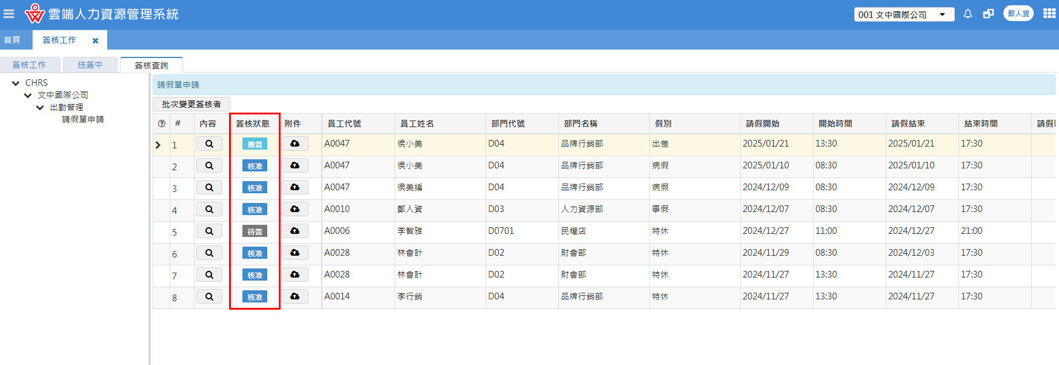Switch to the 送簽中 tab

(x=90, y=65)
